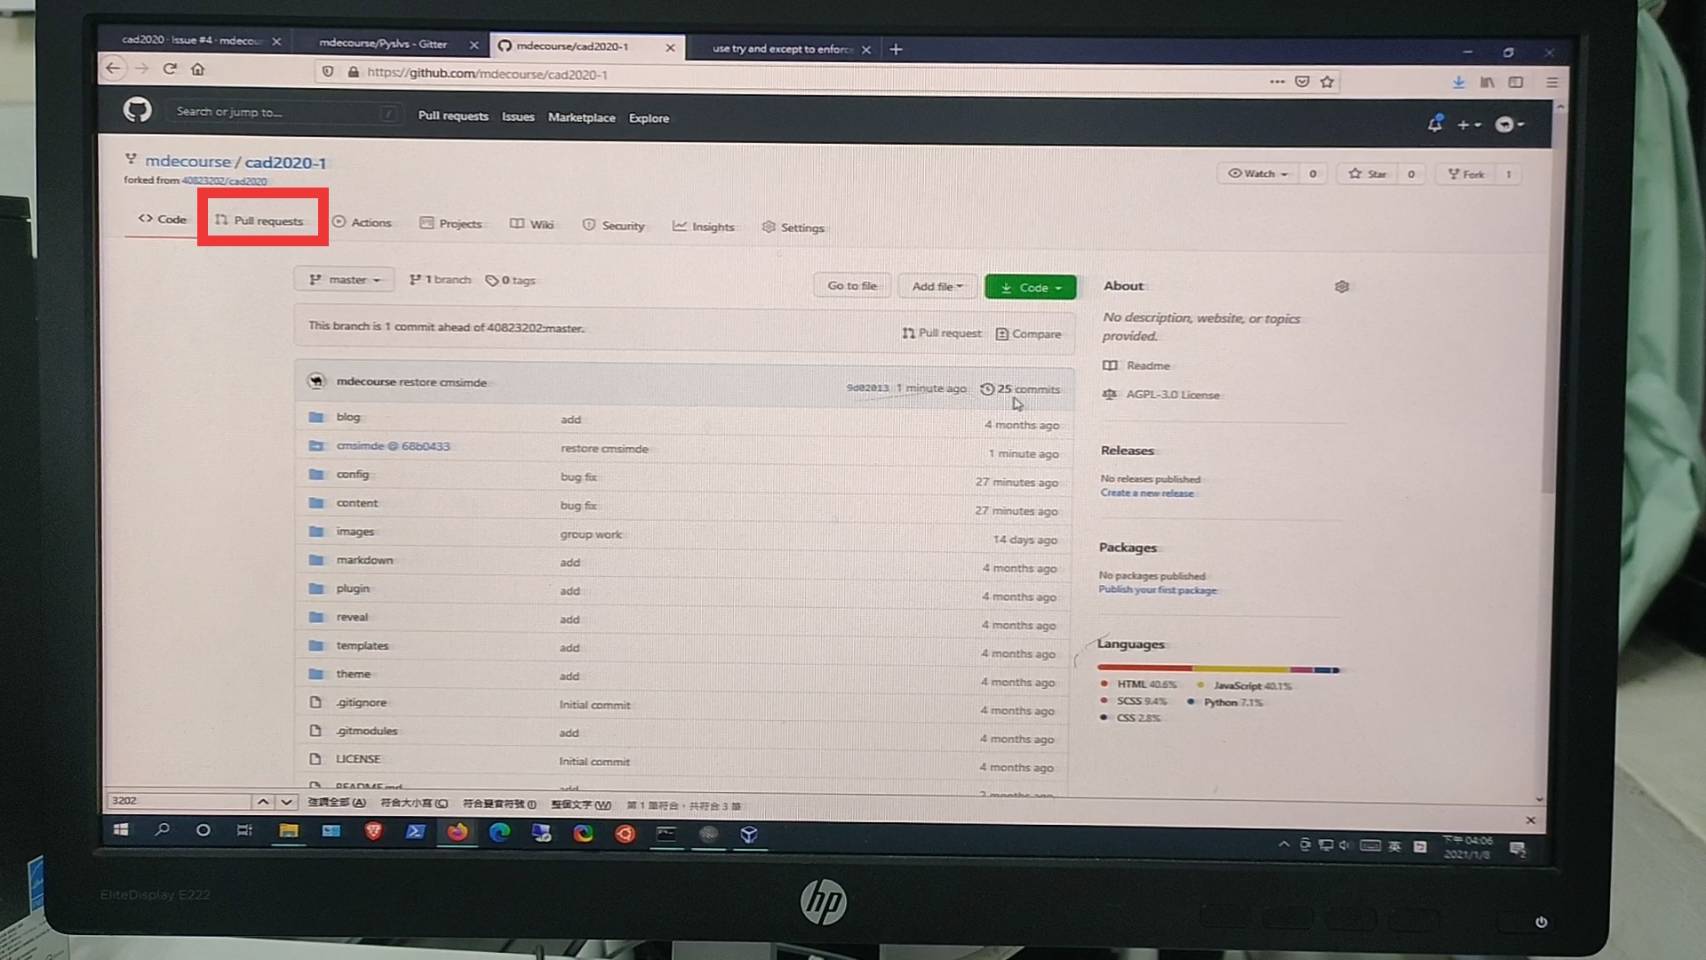Expand the Watch dropdown
Image resolution: width=1706 pixels, height=960 pixels.
coord(1257,174)
